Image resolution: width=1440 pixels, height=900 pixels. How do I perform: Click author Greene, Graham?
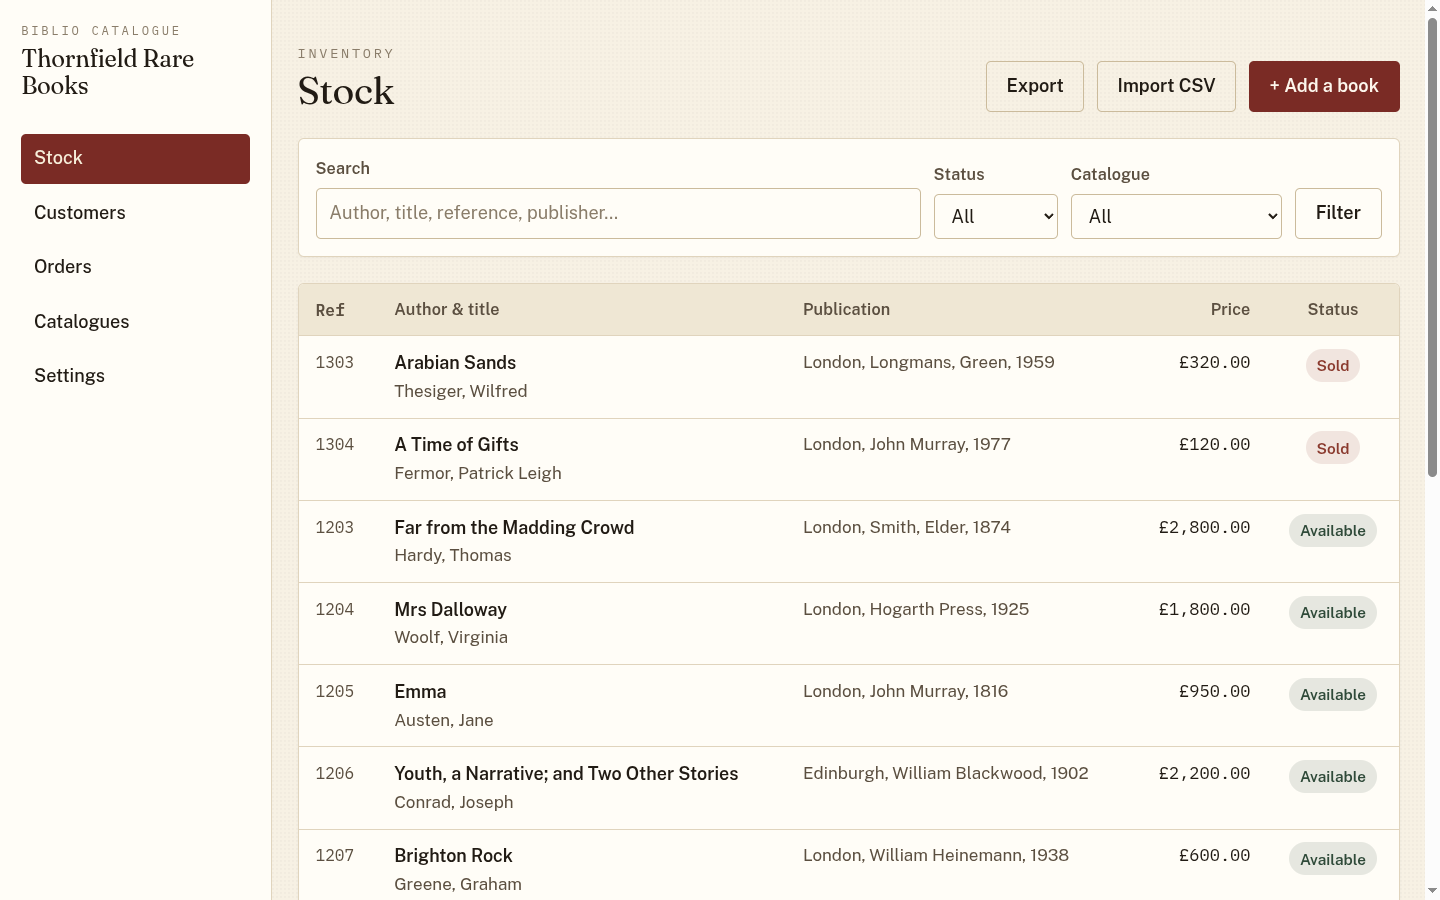point(458,885)
